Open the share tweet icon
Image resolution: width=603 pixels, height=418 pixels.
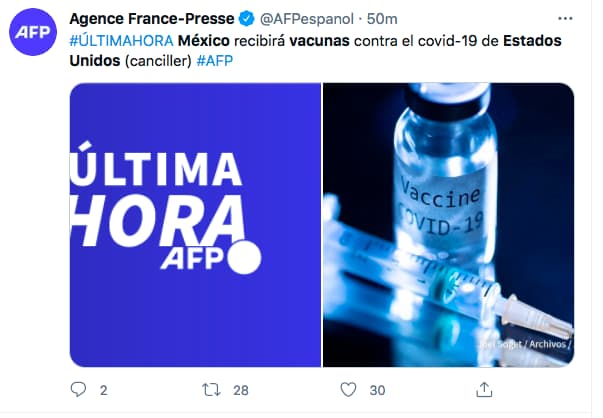tap(484, 388)
